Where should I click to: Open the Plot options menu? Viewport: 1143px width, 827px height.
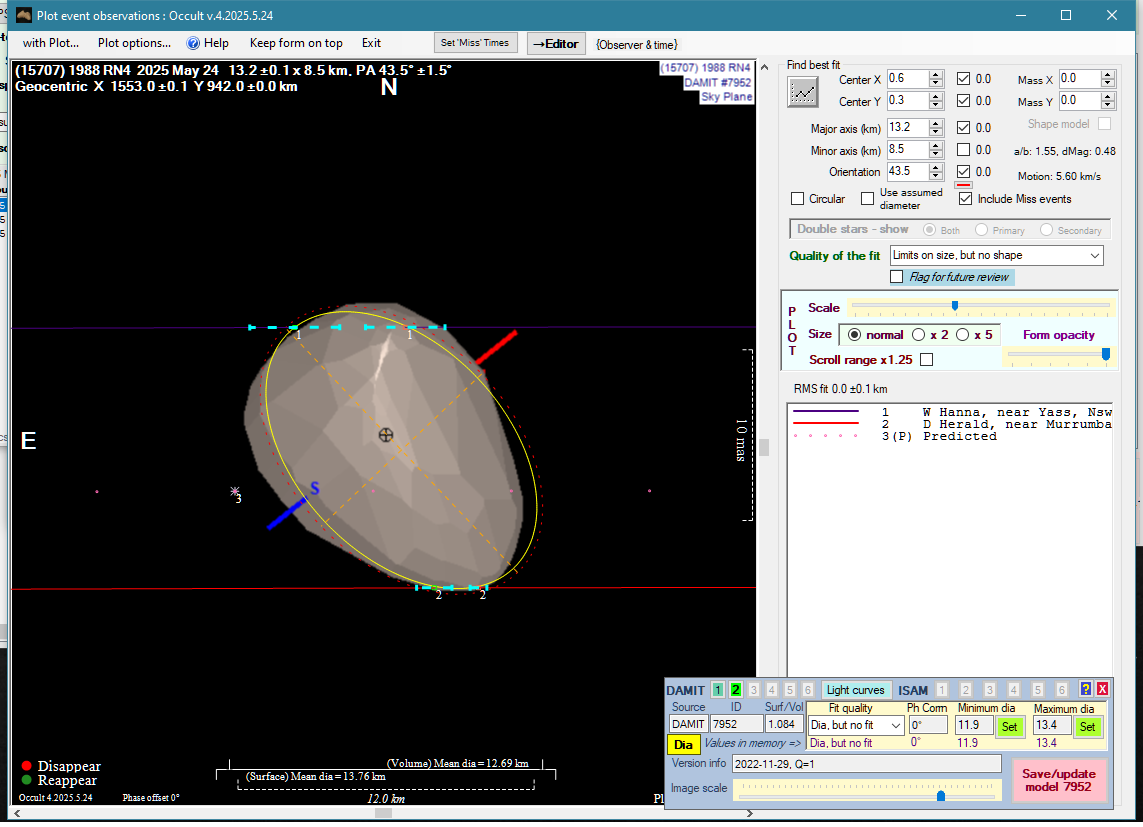point(134,43)
